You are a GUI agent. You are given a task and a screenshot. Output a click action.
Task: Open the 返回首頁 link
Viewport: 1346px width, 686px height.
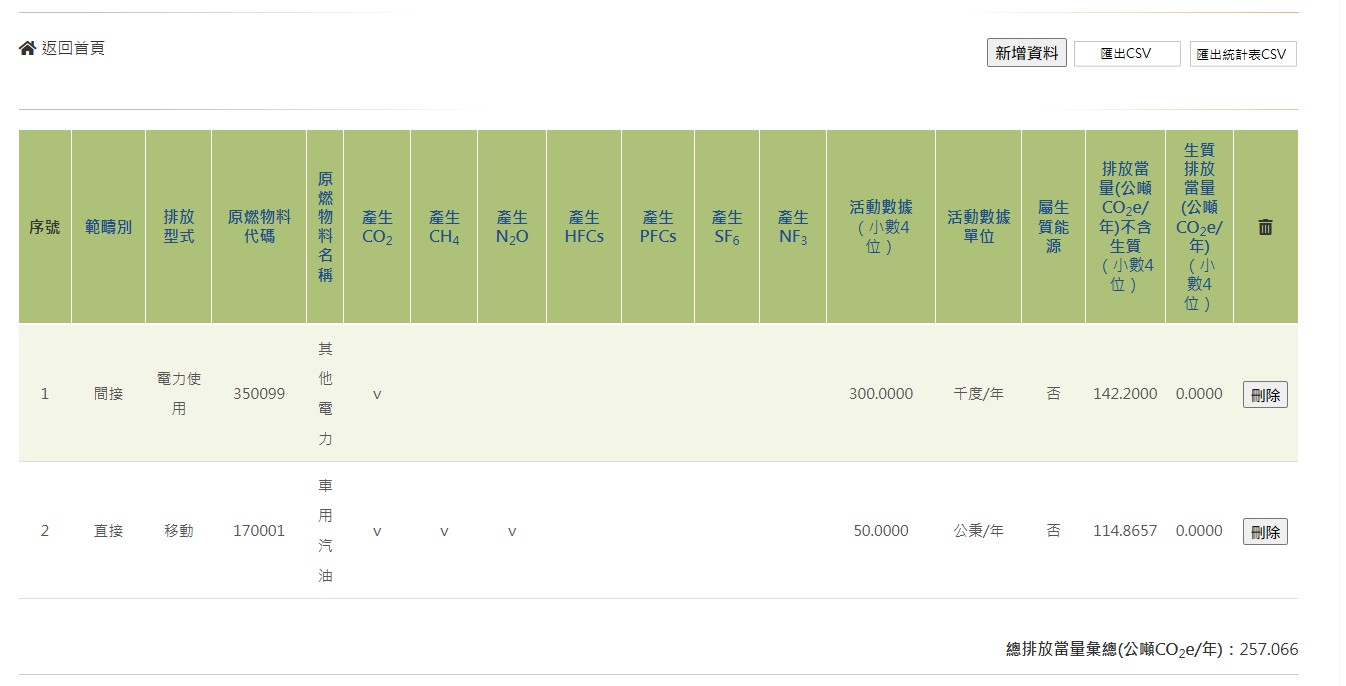[x=72, y=48]
